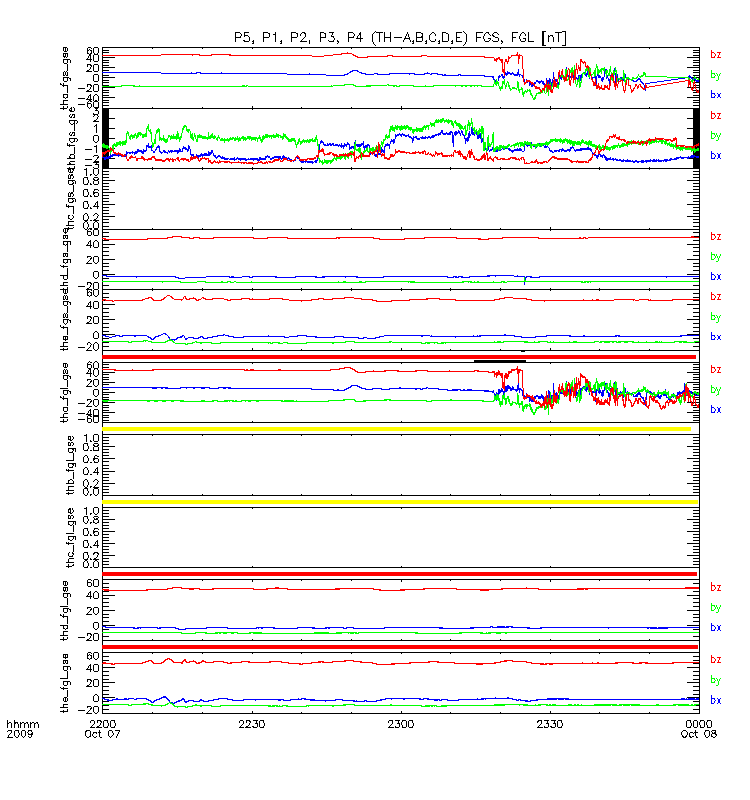Select the tha_fgl_gse y-axis label
The width and height of the screenshot is (750, 800).
(65, 392)
